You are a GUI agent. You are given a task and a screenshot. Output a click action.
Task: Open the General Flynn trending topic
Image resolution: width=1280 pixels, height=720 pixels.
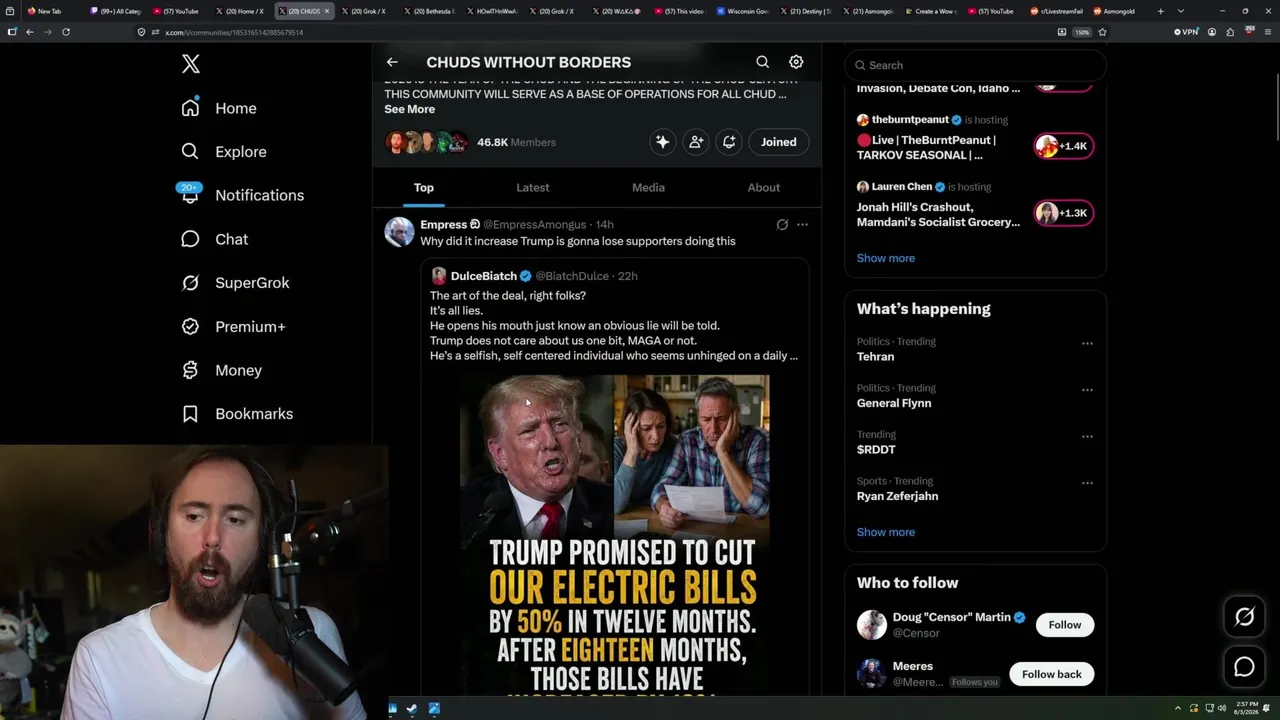[894, 403]
